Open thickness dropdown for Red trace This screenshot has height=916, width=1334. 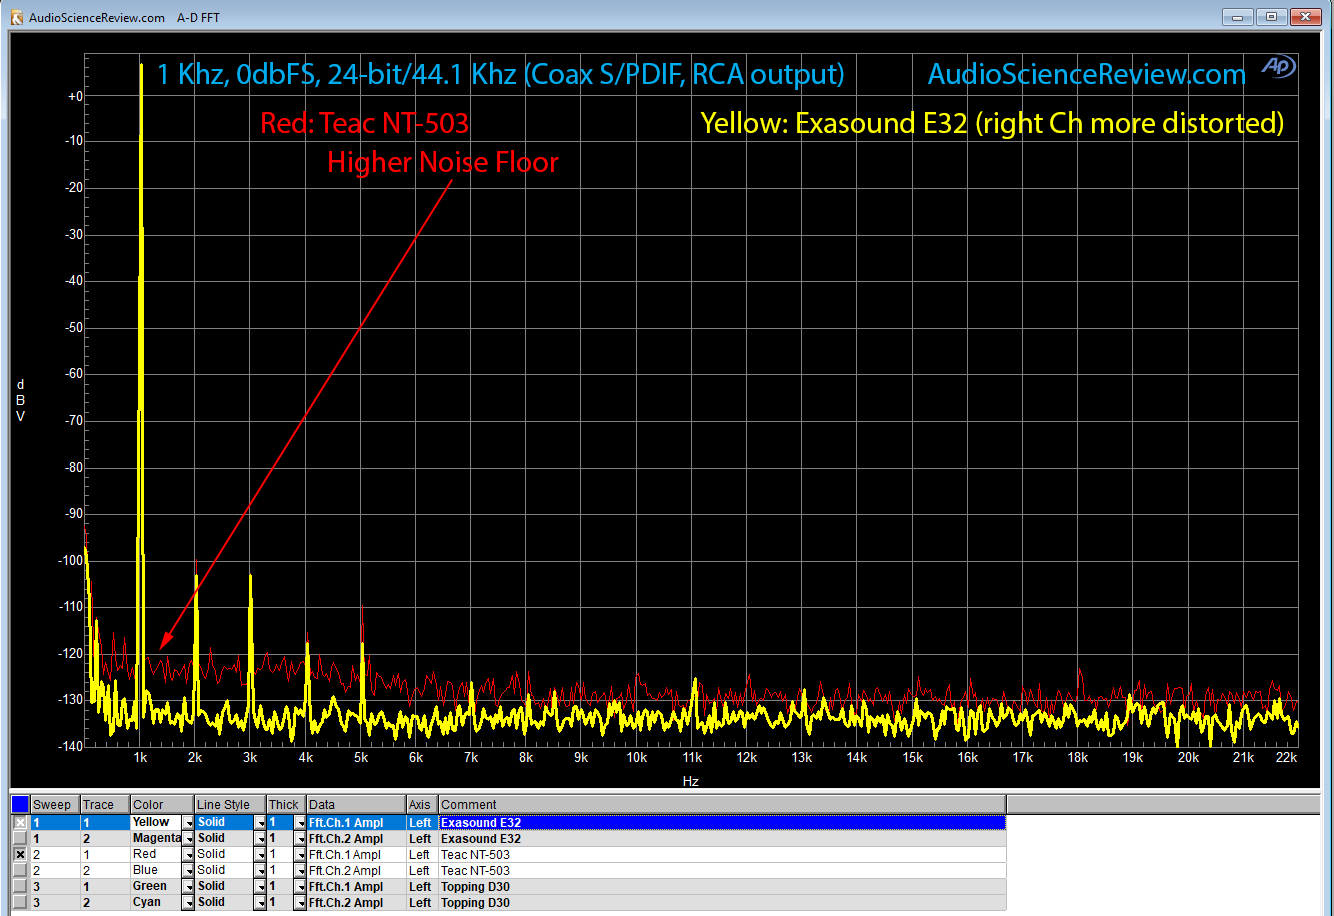coord(300,854)
